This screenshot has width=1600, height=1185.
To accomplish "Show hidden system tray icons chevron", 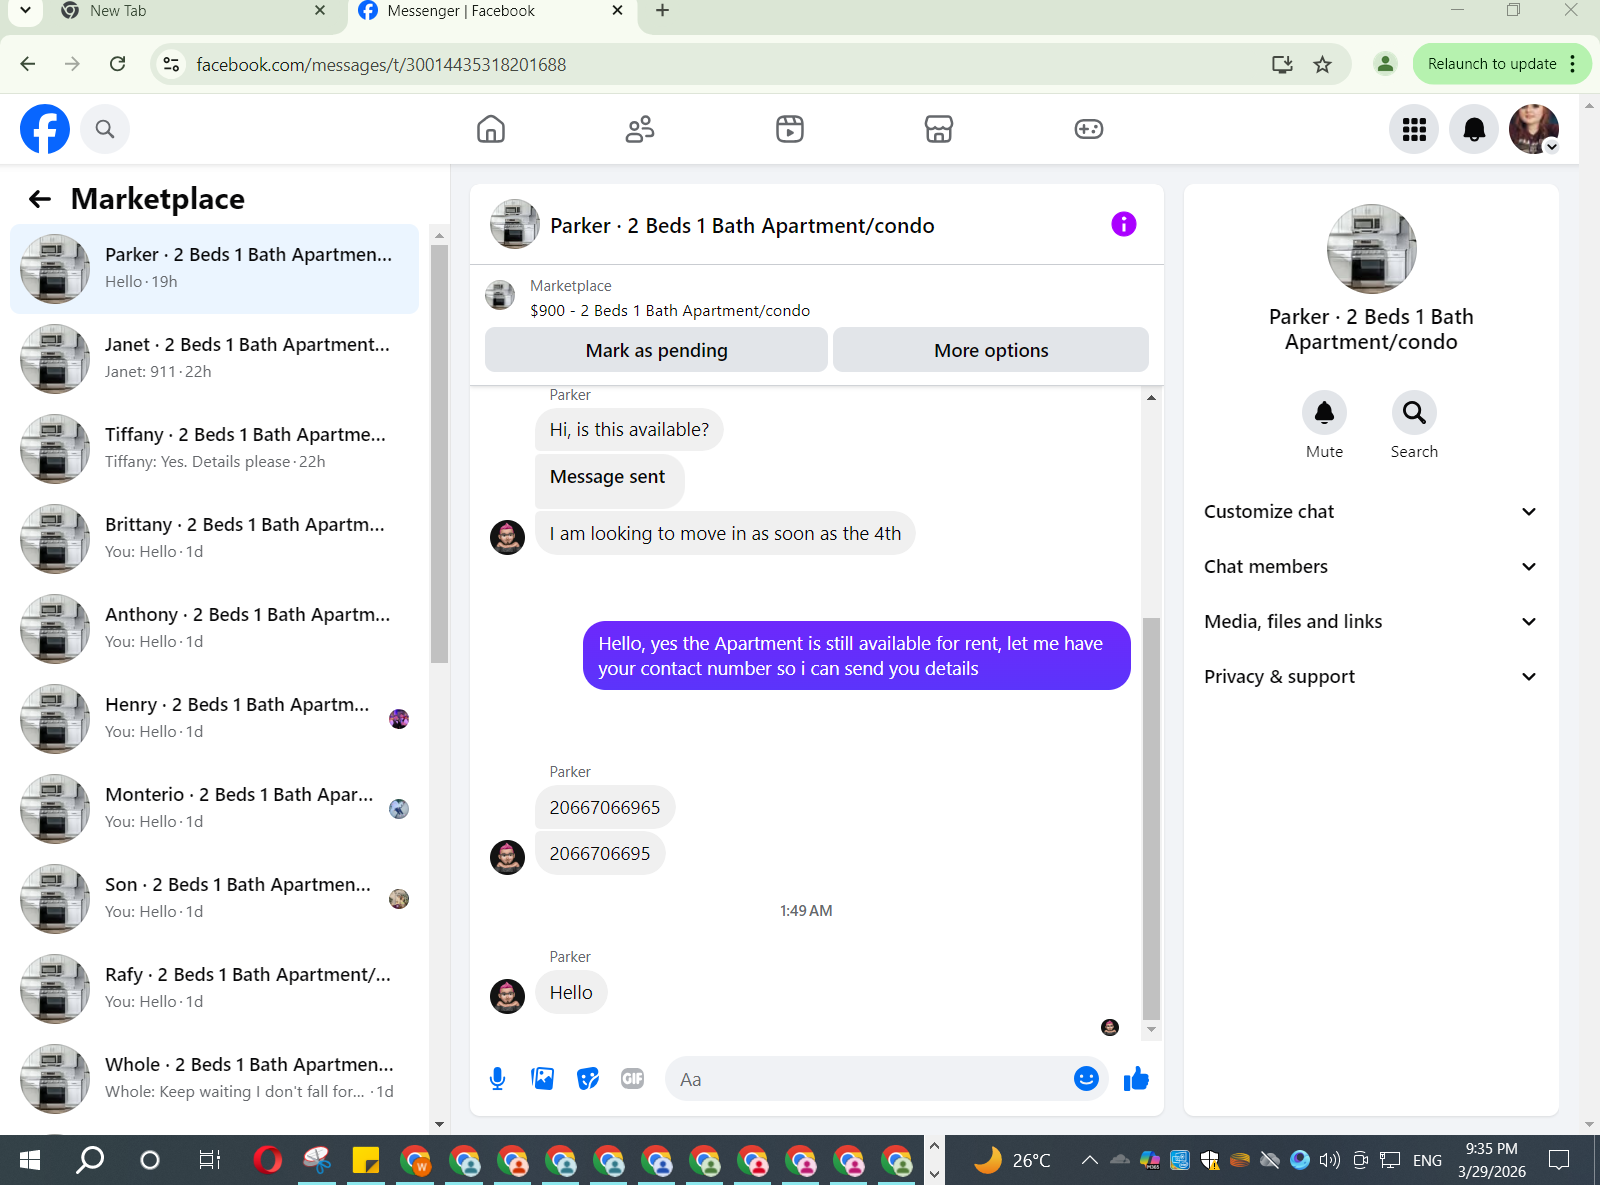I will pos(1089,1160).
